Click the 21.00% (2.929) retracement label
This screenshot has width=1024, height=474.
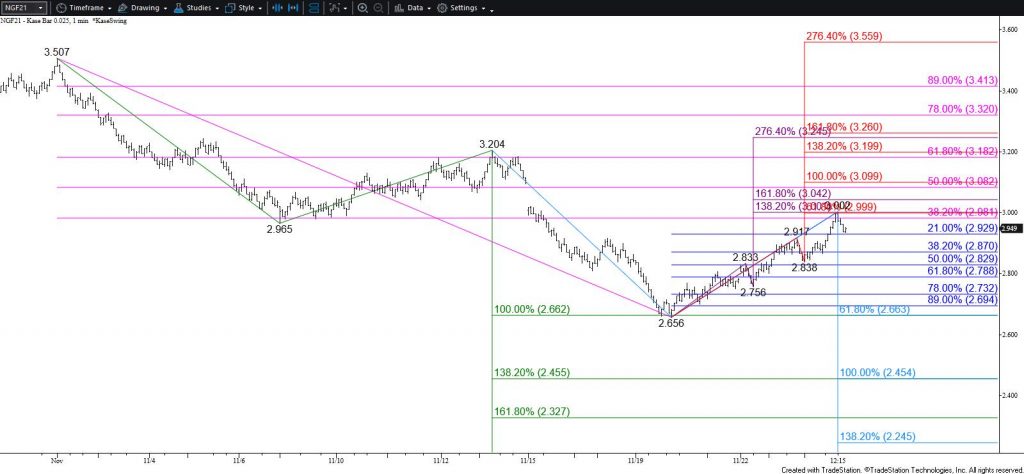click(962, 229)
